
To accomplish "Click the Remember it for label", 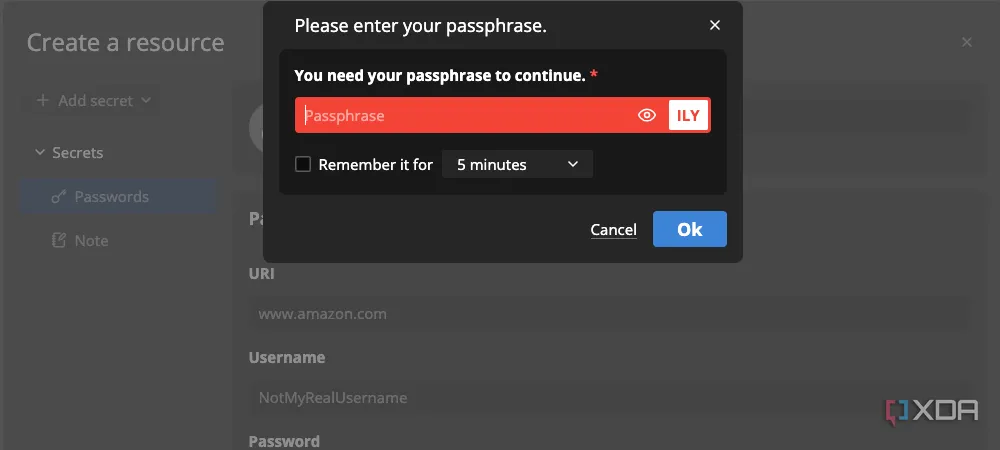I will click(376, 164).
